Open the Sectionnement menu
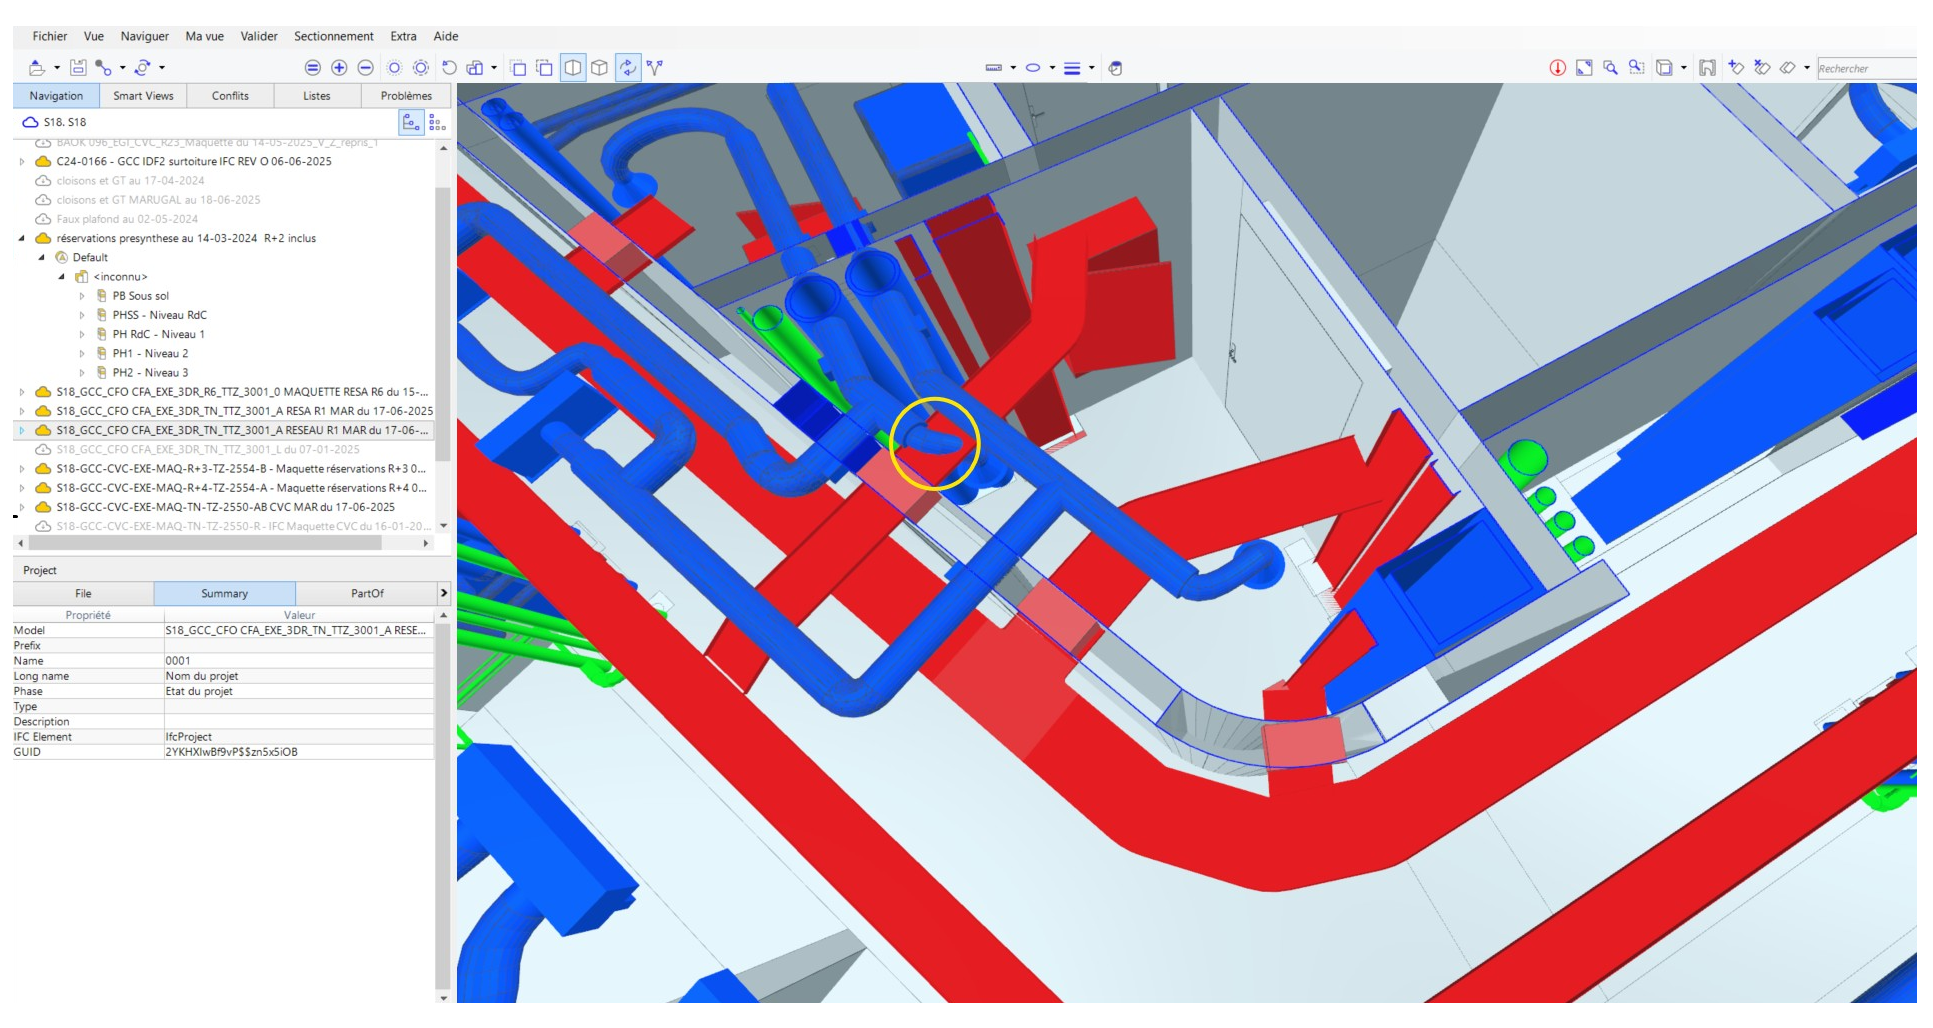This screenshot has height=1028, width=1933. tap(333, 36)
